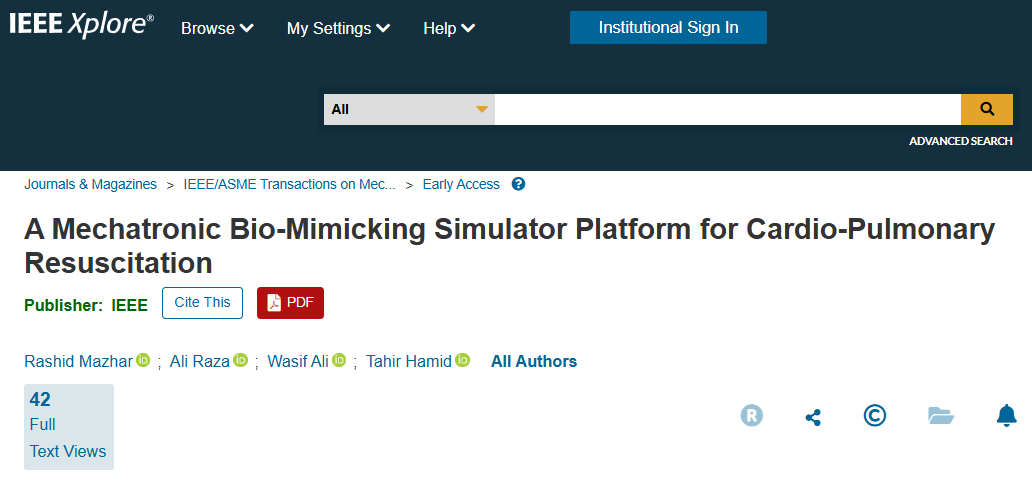Download the article PDF
Viewport: 1032px width, 485px height.
pyautogui.click(x=290, y=303)
